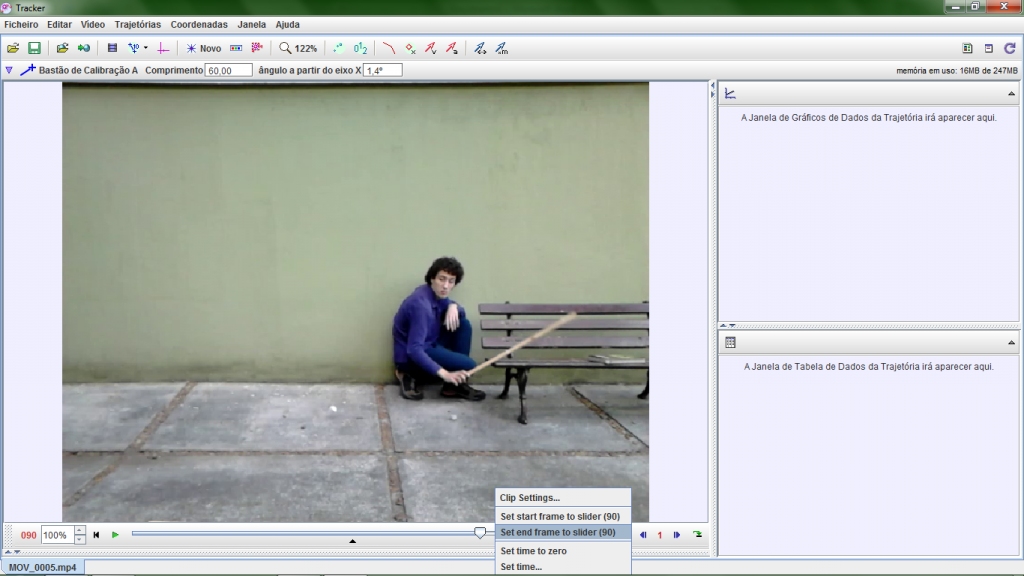Click the step forward button
Screen dimensions: 1024x576
[x=677, y=535]
